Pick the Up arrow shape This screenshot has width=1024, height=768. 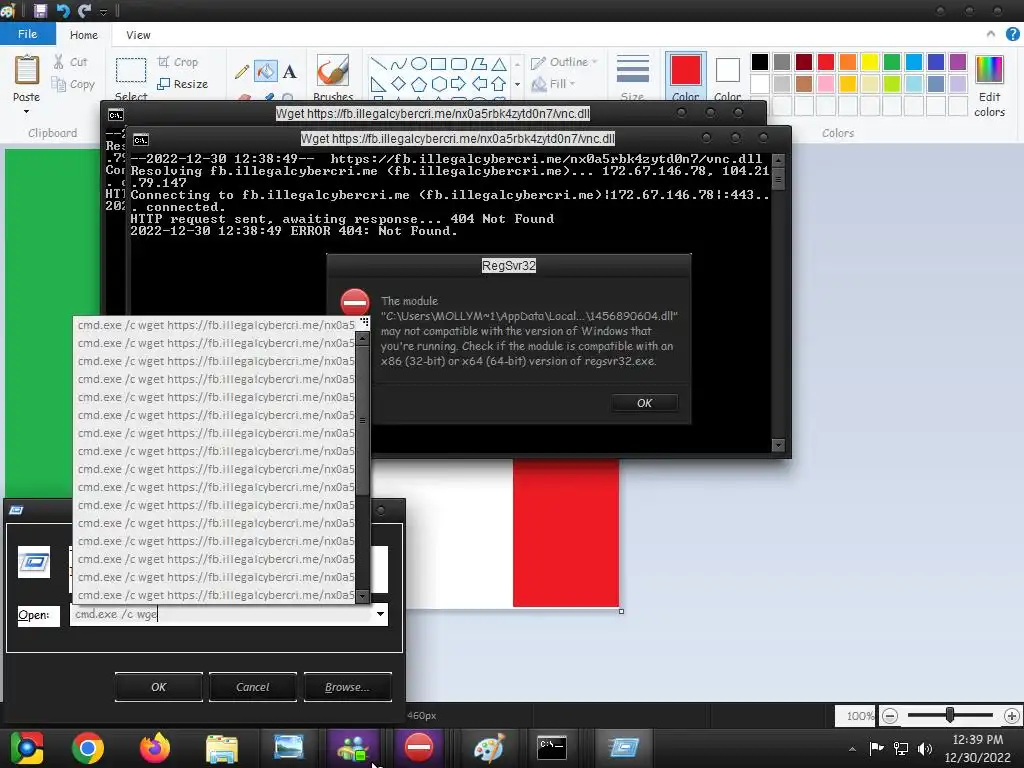[499, 84]
